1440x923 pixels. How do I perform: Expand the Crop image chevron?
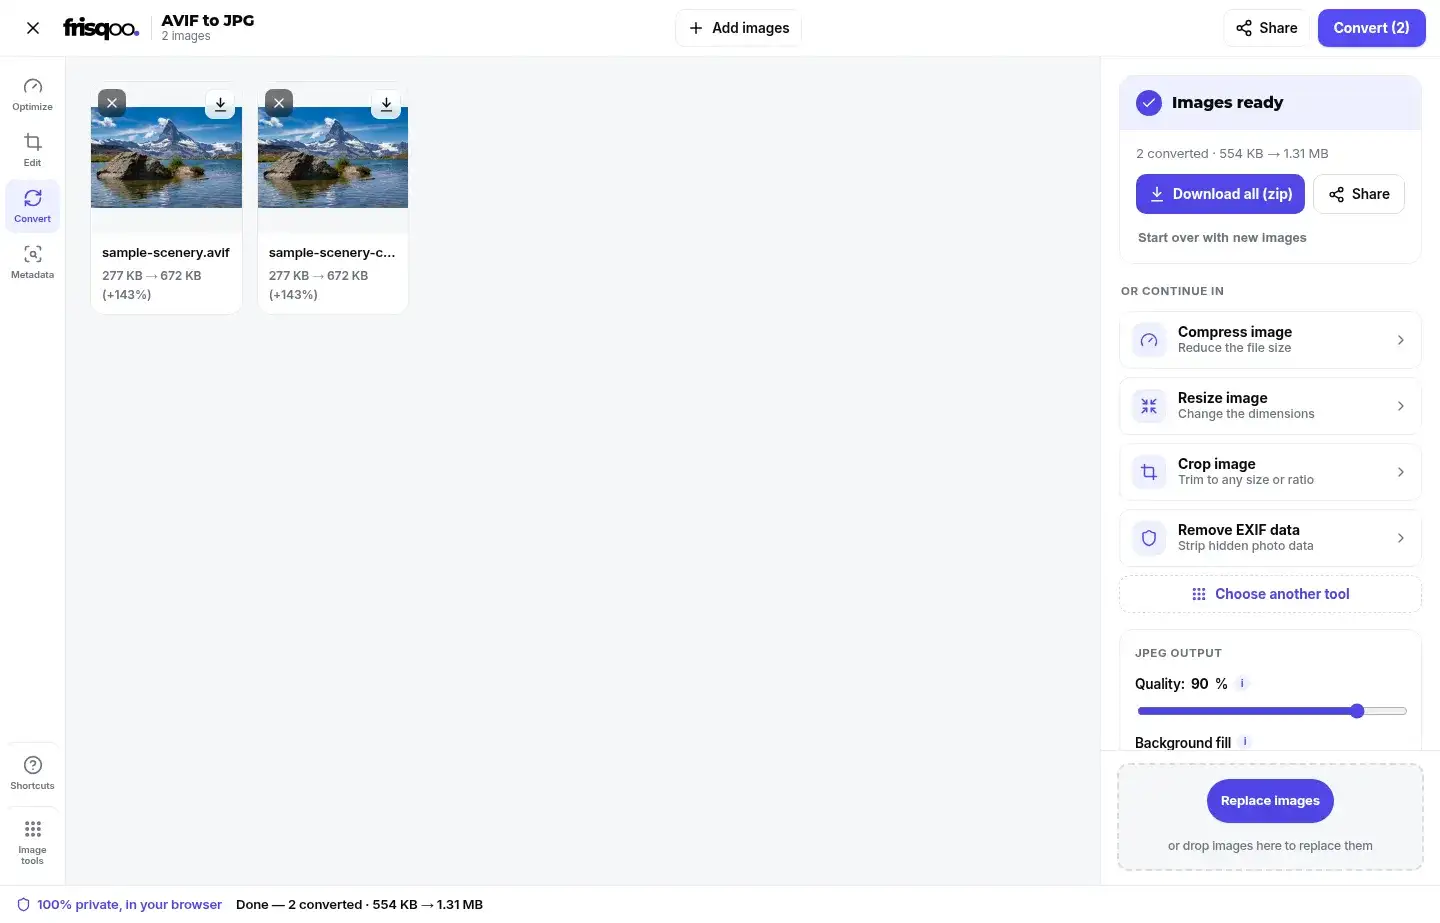pyautogui.click(x=1400, y=472)
